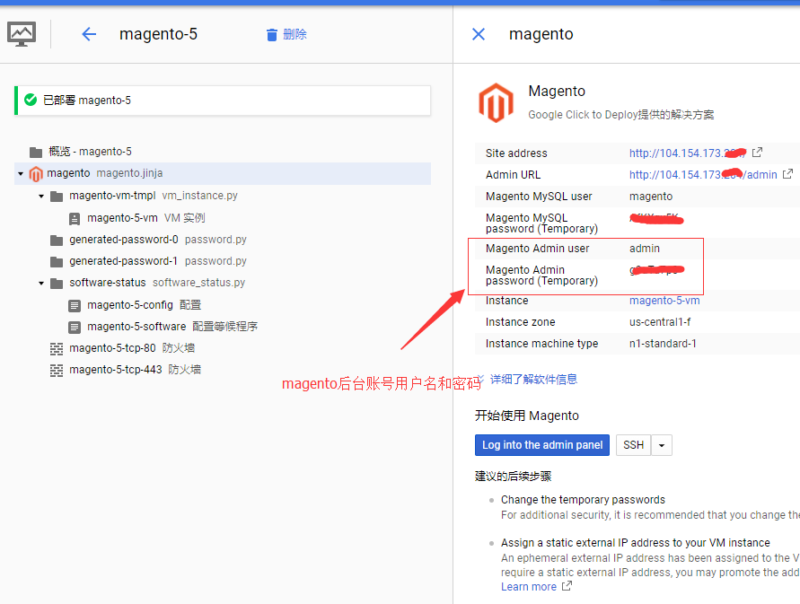This screenshot has width=800, height=604.
Task: Click folder icon for 概览 - magento-5
Action: (36, 152)
